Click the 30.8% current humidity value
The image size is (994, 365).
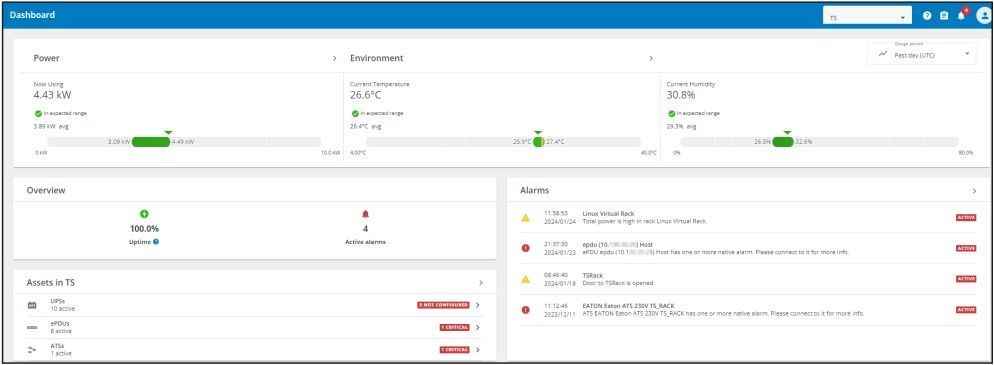[681, 95]
